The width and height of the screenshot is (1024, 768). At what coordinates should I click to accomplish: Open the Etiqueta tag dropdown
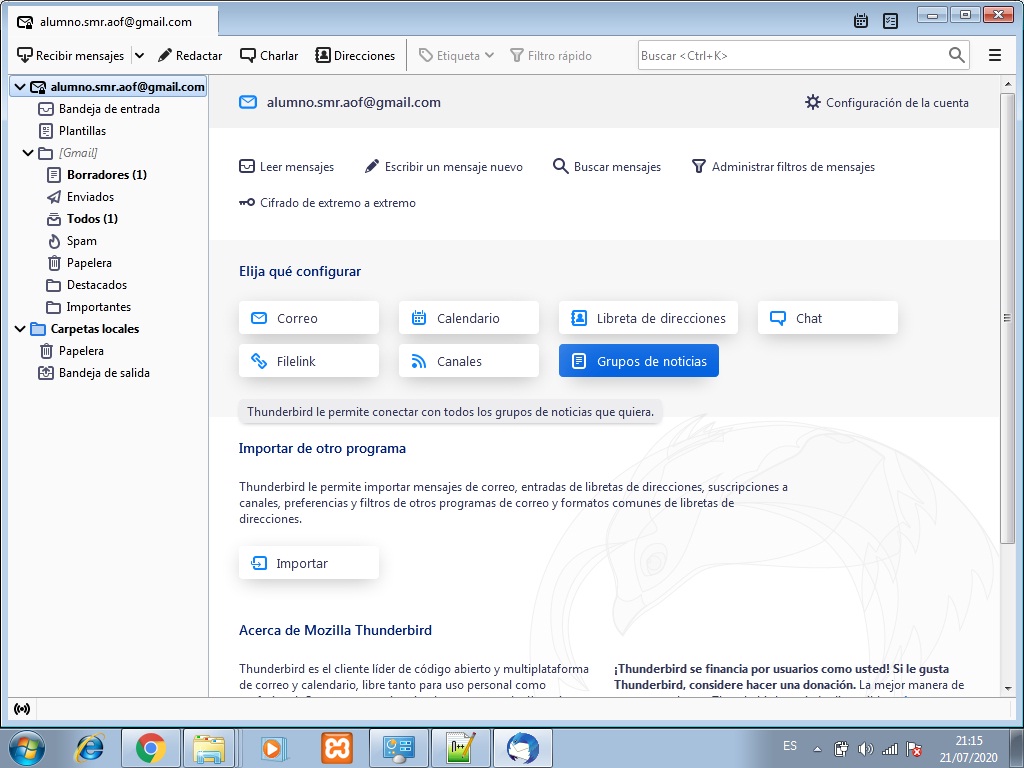456,56
